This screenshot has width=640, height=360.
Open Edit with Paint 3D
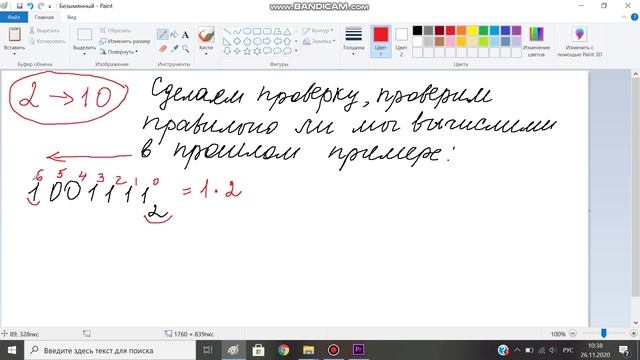pyautogui.click(x=579, y=42)
